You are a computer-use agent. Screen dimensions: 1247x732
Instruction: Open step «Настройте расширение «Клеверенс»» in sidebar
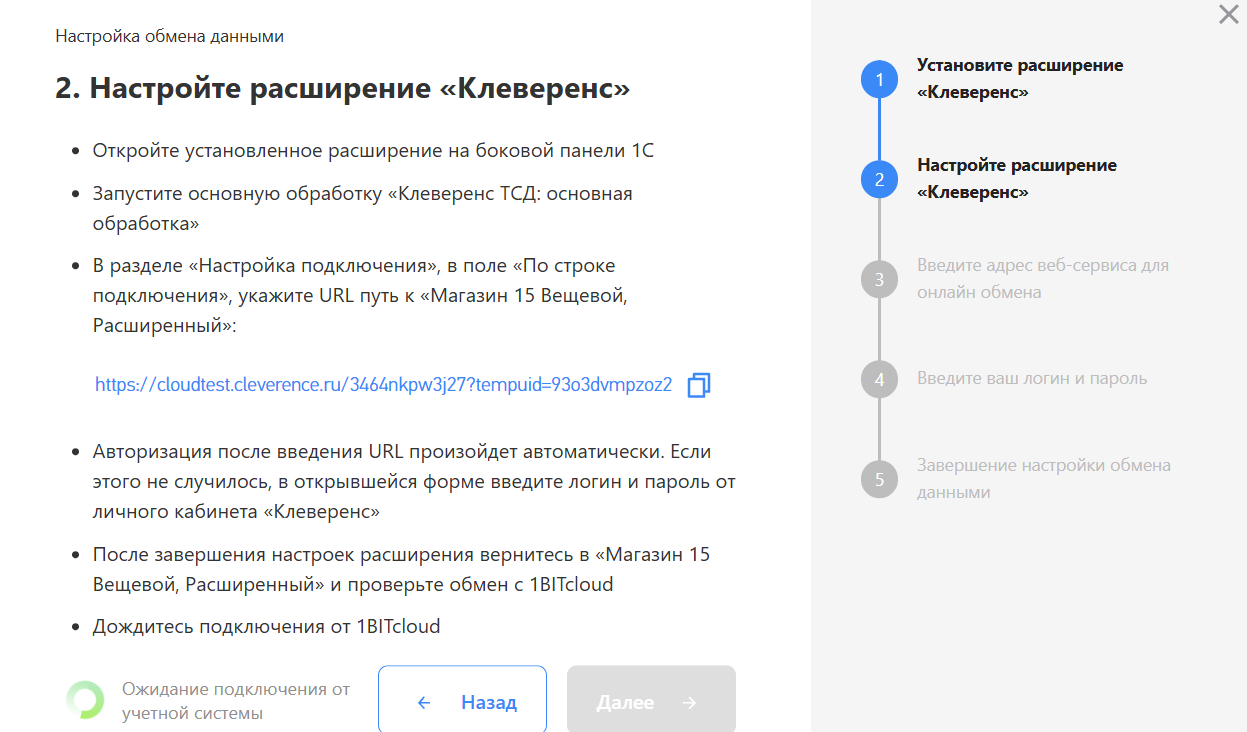[x=1017, y=179]
